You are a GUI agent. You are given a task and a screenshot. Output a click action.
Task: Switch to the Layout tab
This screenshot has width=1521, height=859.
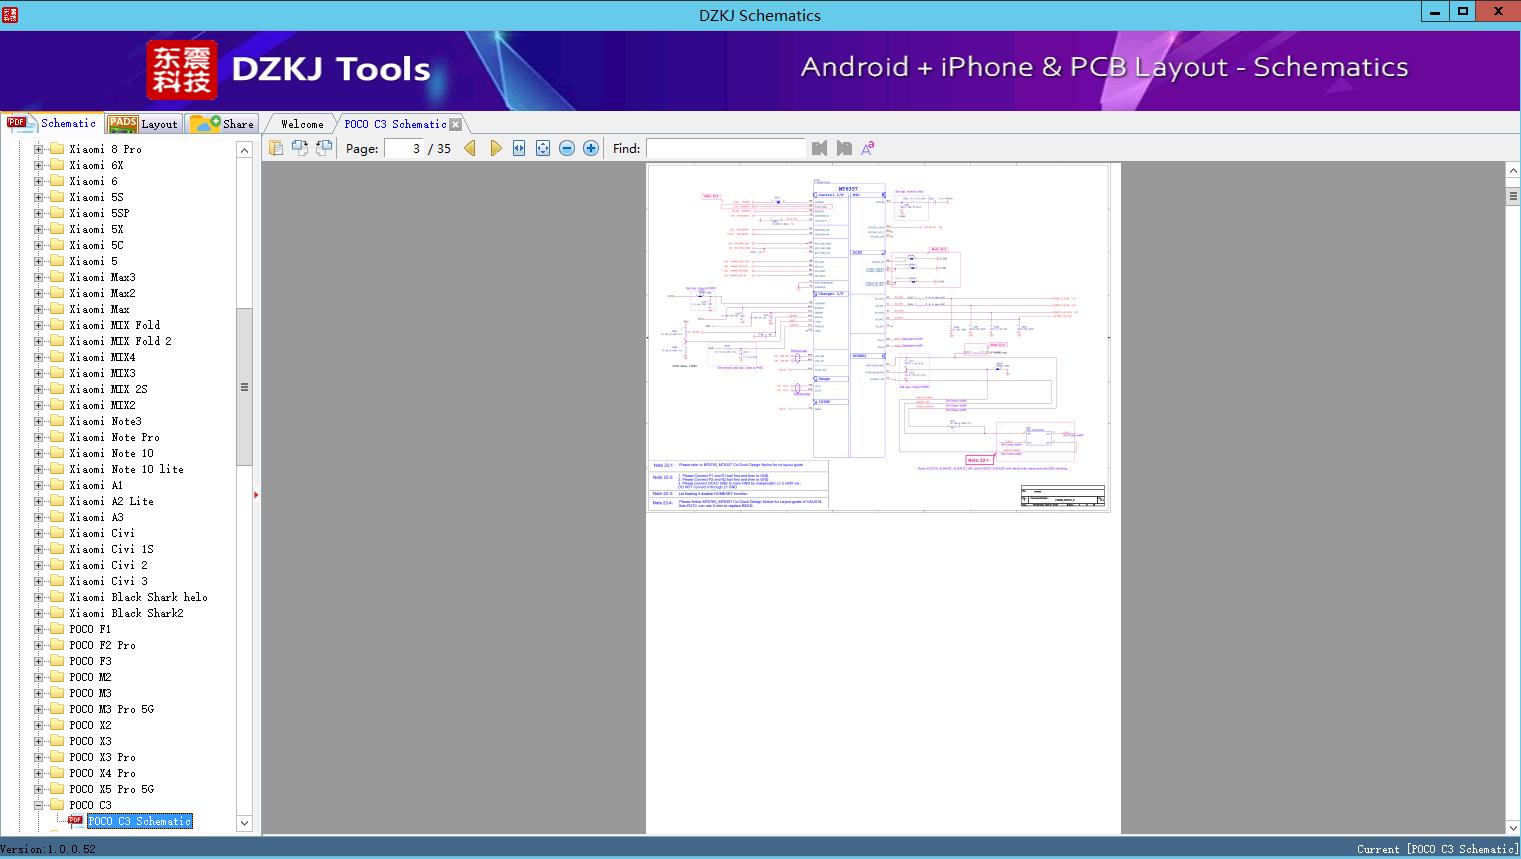click(x=144, y=124)
